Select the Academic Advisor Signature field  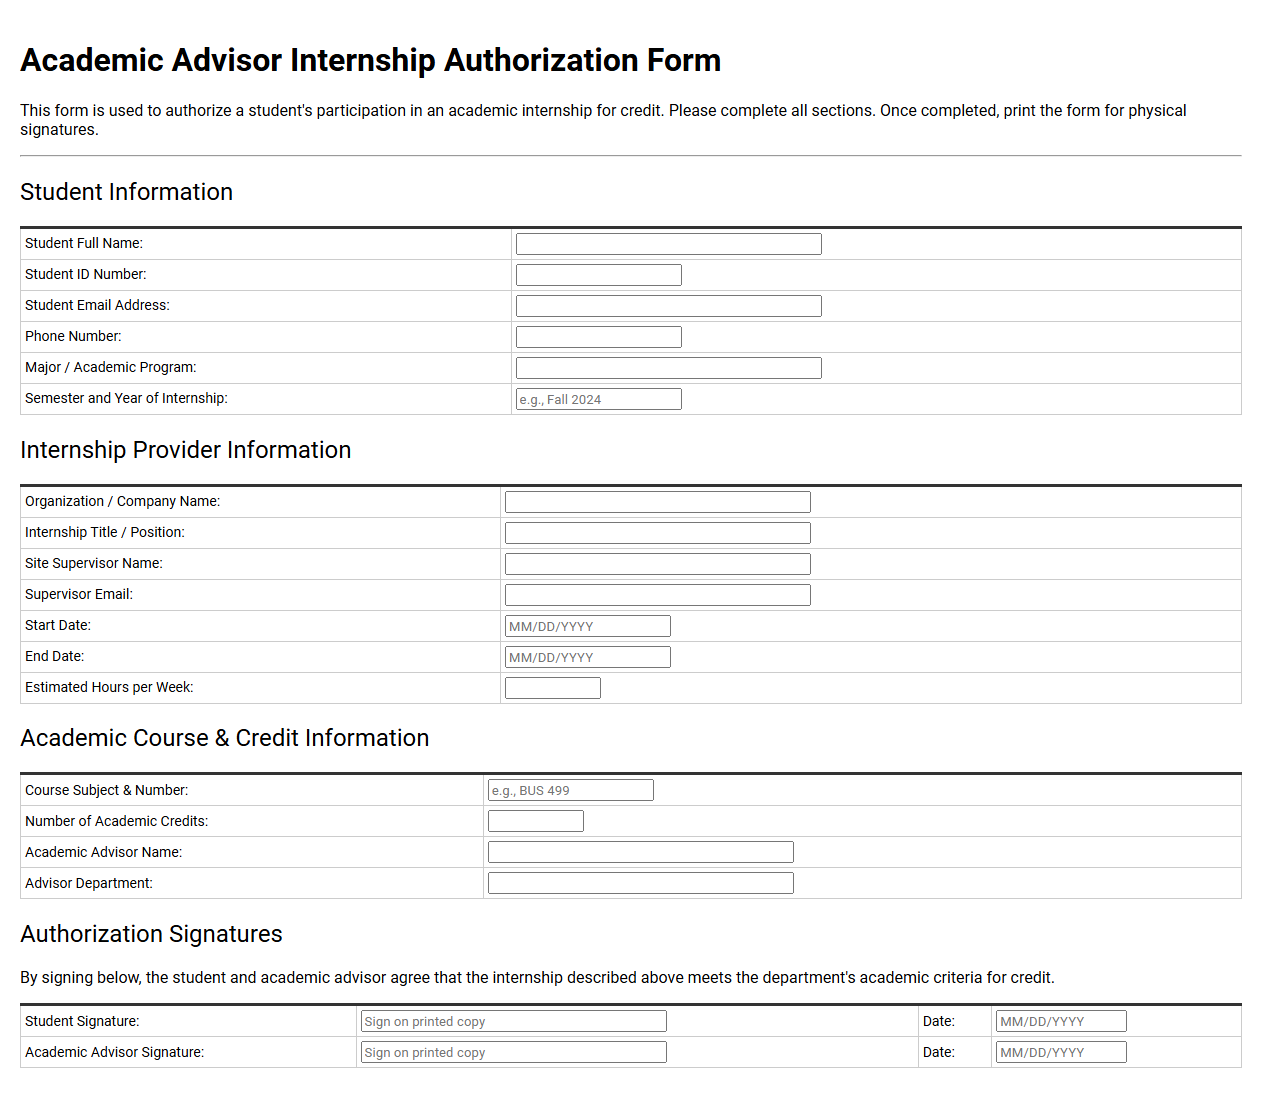514,1052
